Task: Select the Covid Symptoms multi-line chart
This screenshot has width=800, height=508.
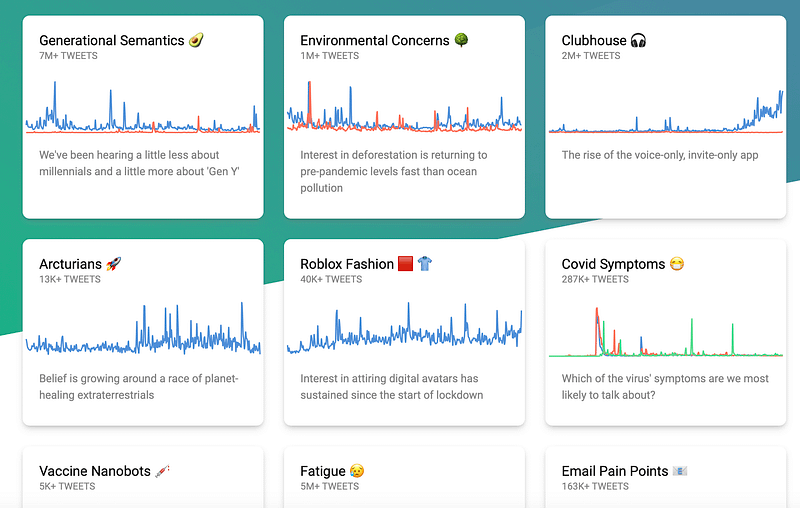Action: pos(666,332)
